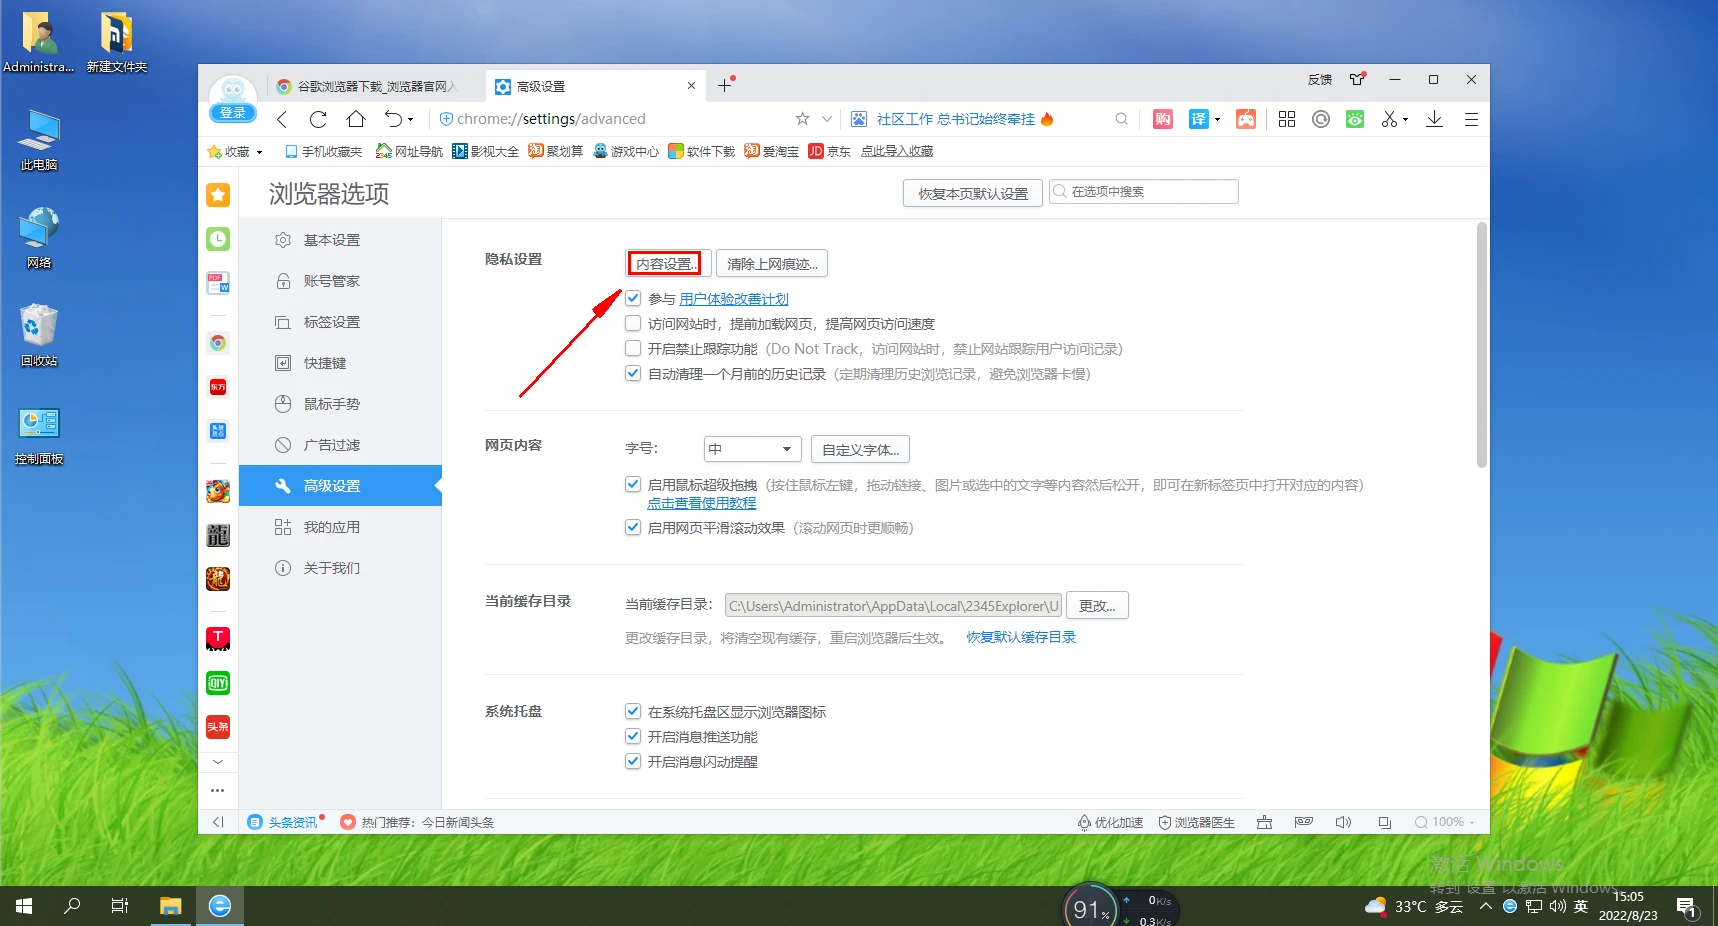Open Chrome icon in left sidebar
Viewport: 1718px width, 926px height.
coord(218,343)
